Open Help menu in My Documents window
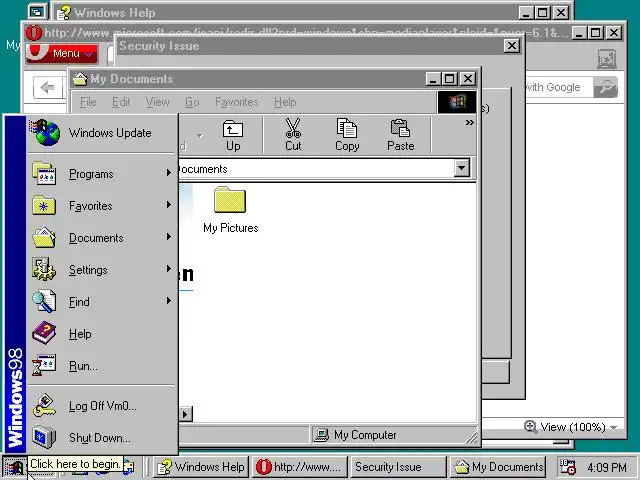 tap(285, 102)
